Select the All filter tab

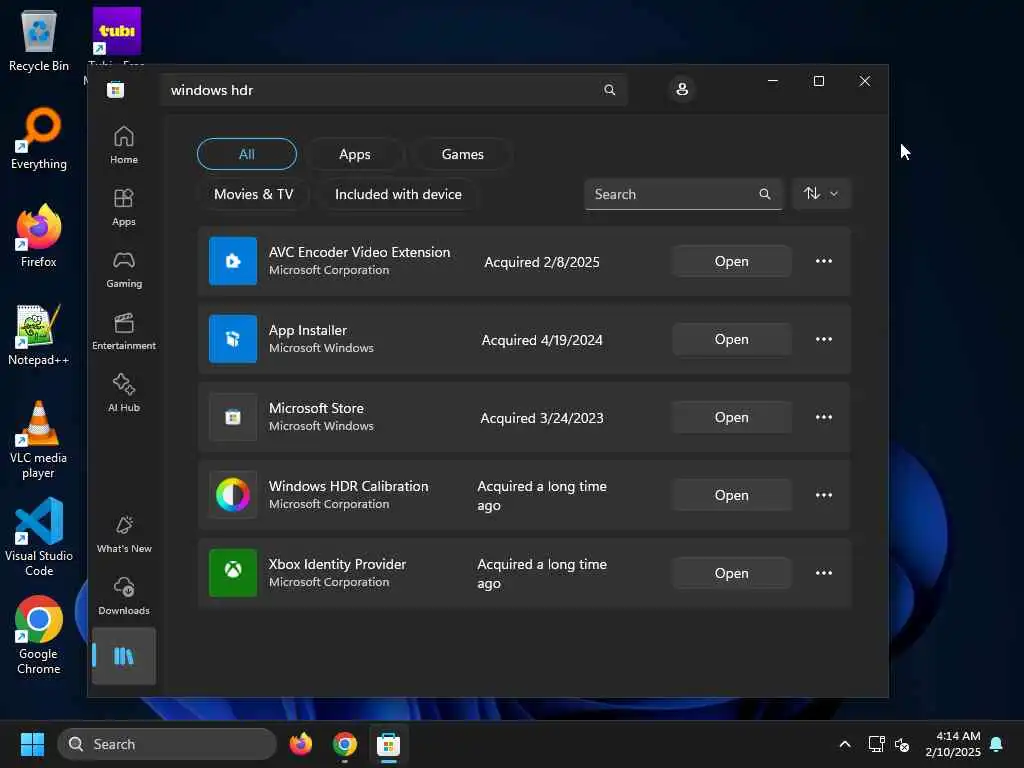pos(247,154)
